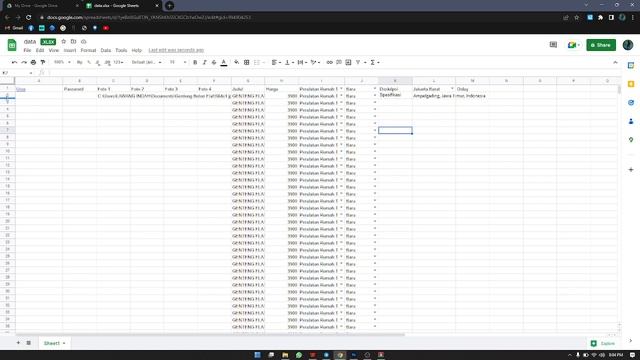Open the zoom level dropdown
The width and height of the screenshot is (640, 360).
(62, 62)
